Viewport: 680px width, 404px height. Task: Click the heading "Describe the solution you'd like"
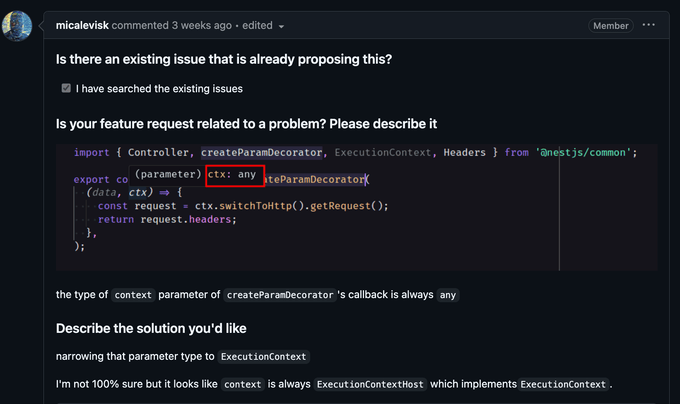coord(151,329)
